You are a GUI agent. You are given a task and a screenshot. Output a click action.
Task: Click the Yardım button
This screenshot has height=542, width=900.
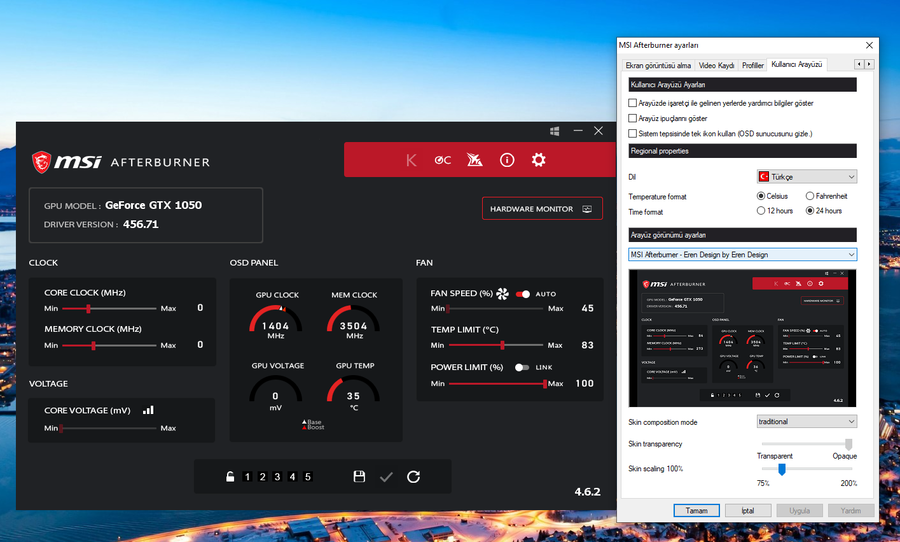(x=851, y=510)
